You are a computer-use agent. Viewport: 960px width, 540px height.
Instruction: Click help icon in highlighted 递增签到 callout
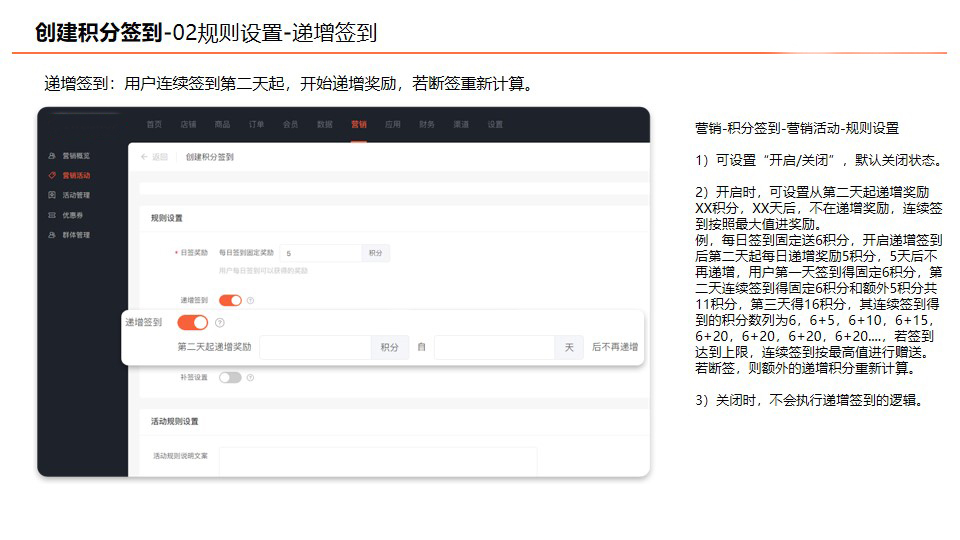pyautogui.click(x=220, y=323)
